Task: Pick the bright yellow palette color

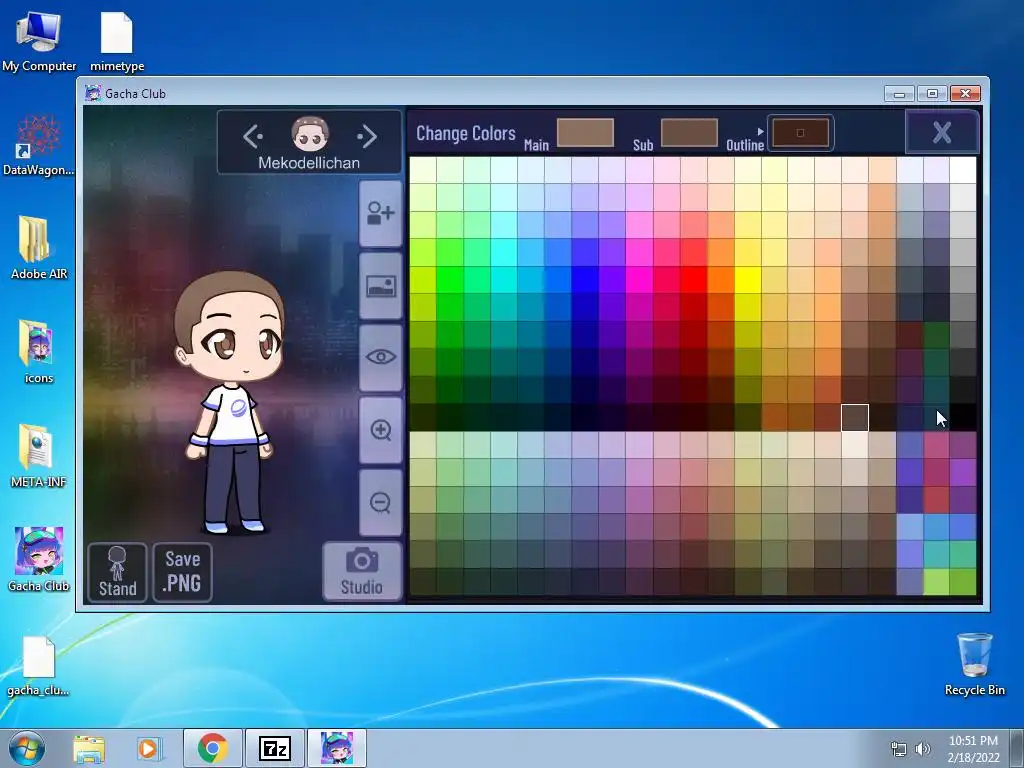Action: [747, 280]
